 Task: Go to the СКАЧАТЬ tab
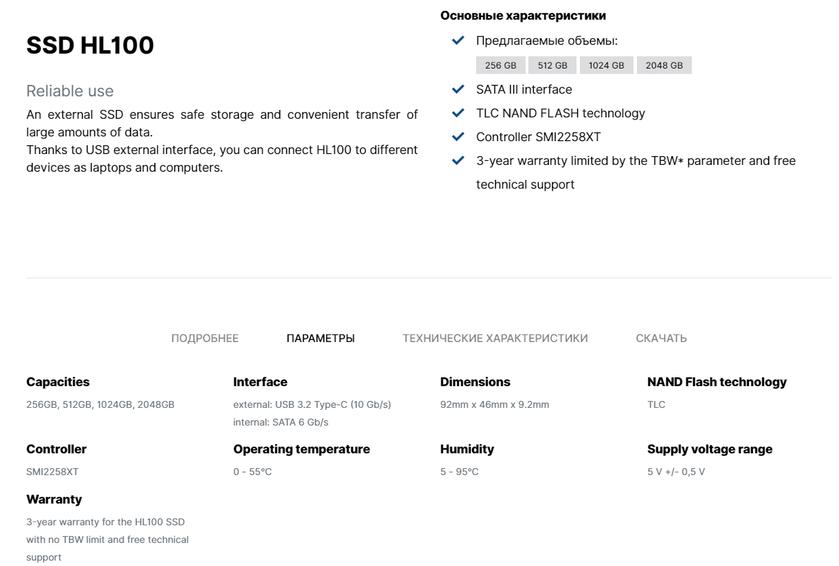click(x=661, y=338)
